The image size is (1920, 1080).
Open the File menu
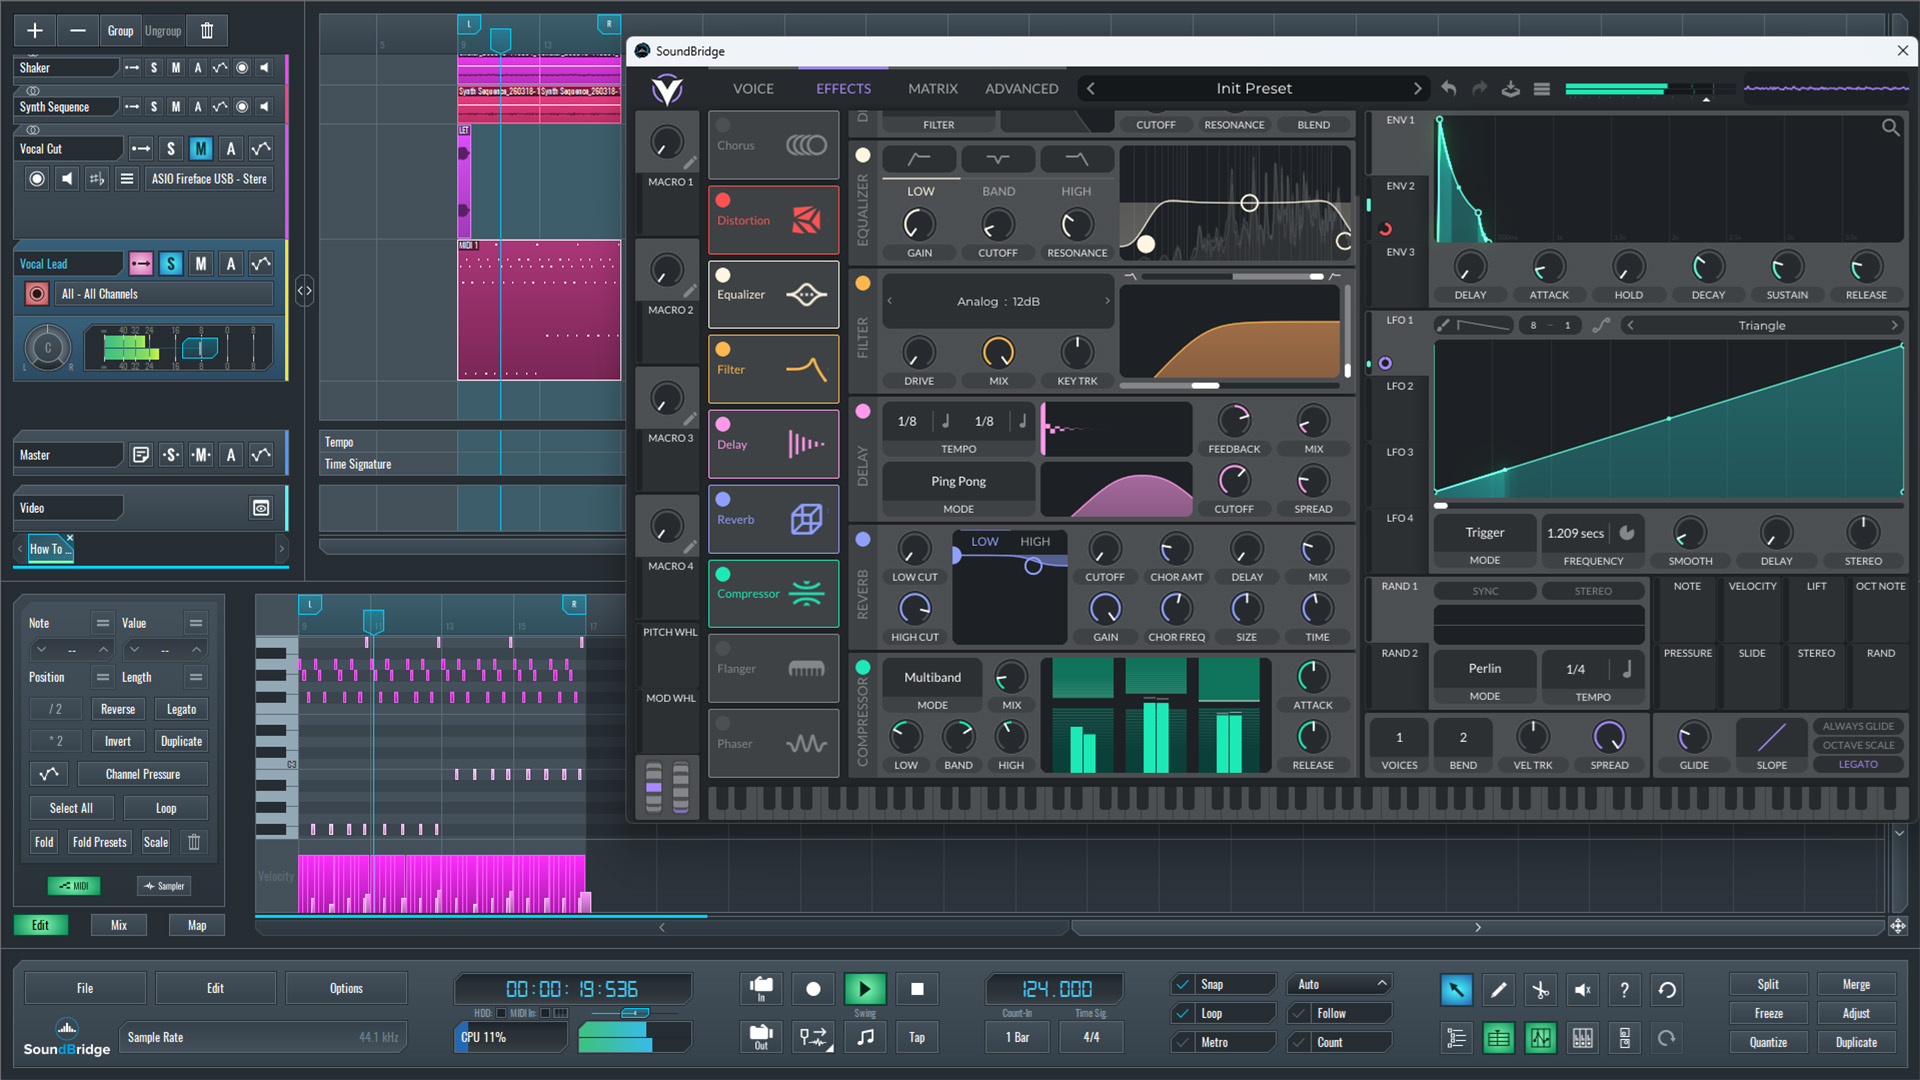point(85,988)
